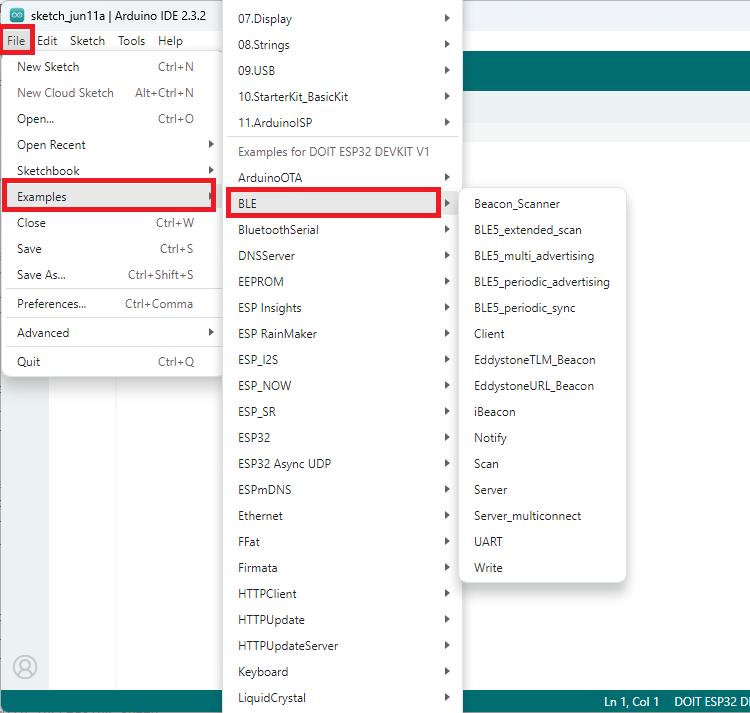
Task: Open Preferences... from File menu
Action: (112, 304)
